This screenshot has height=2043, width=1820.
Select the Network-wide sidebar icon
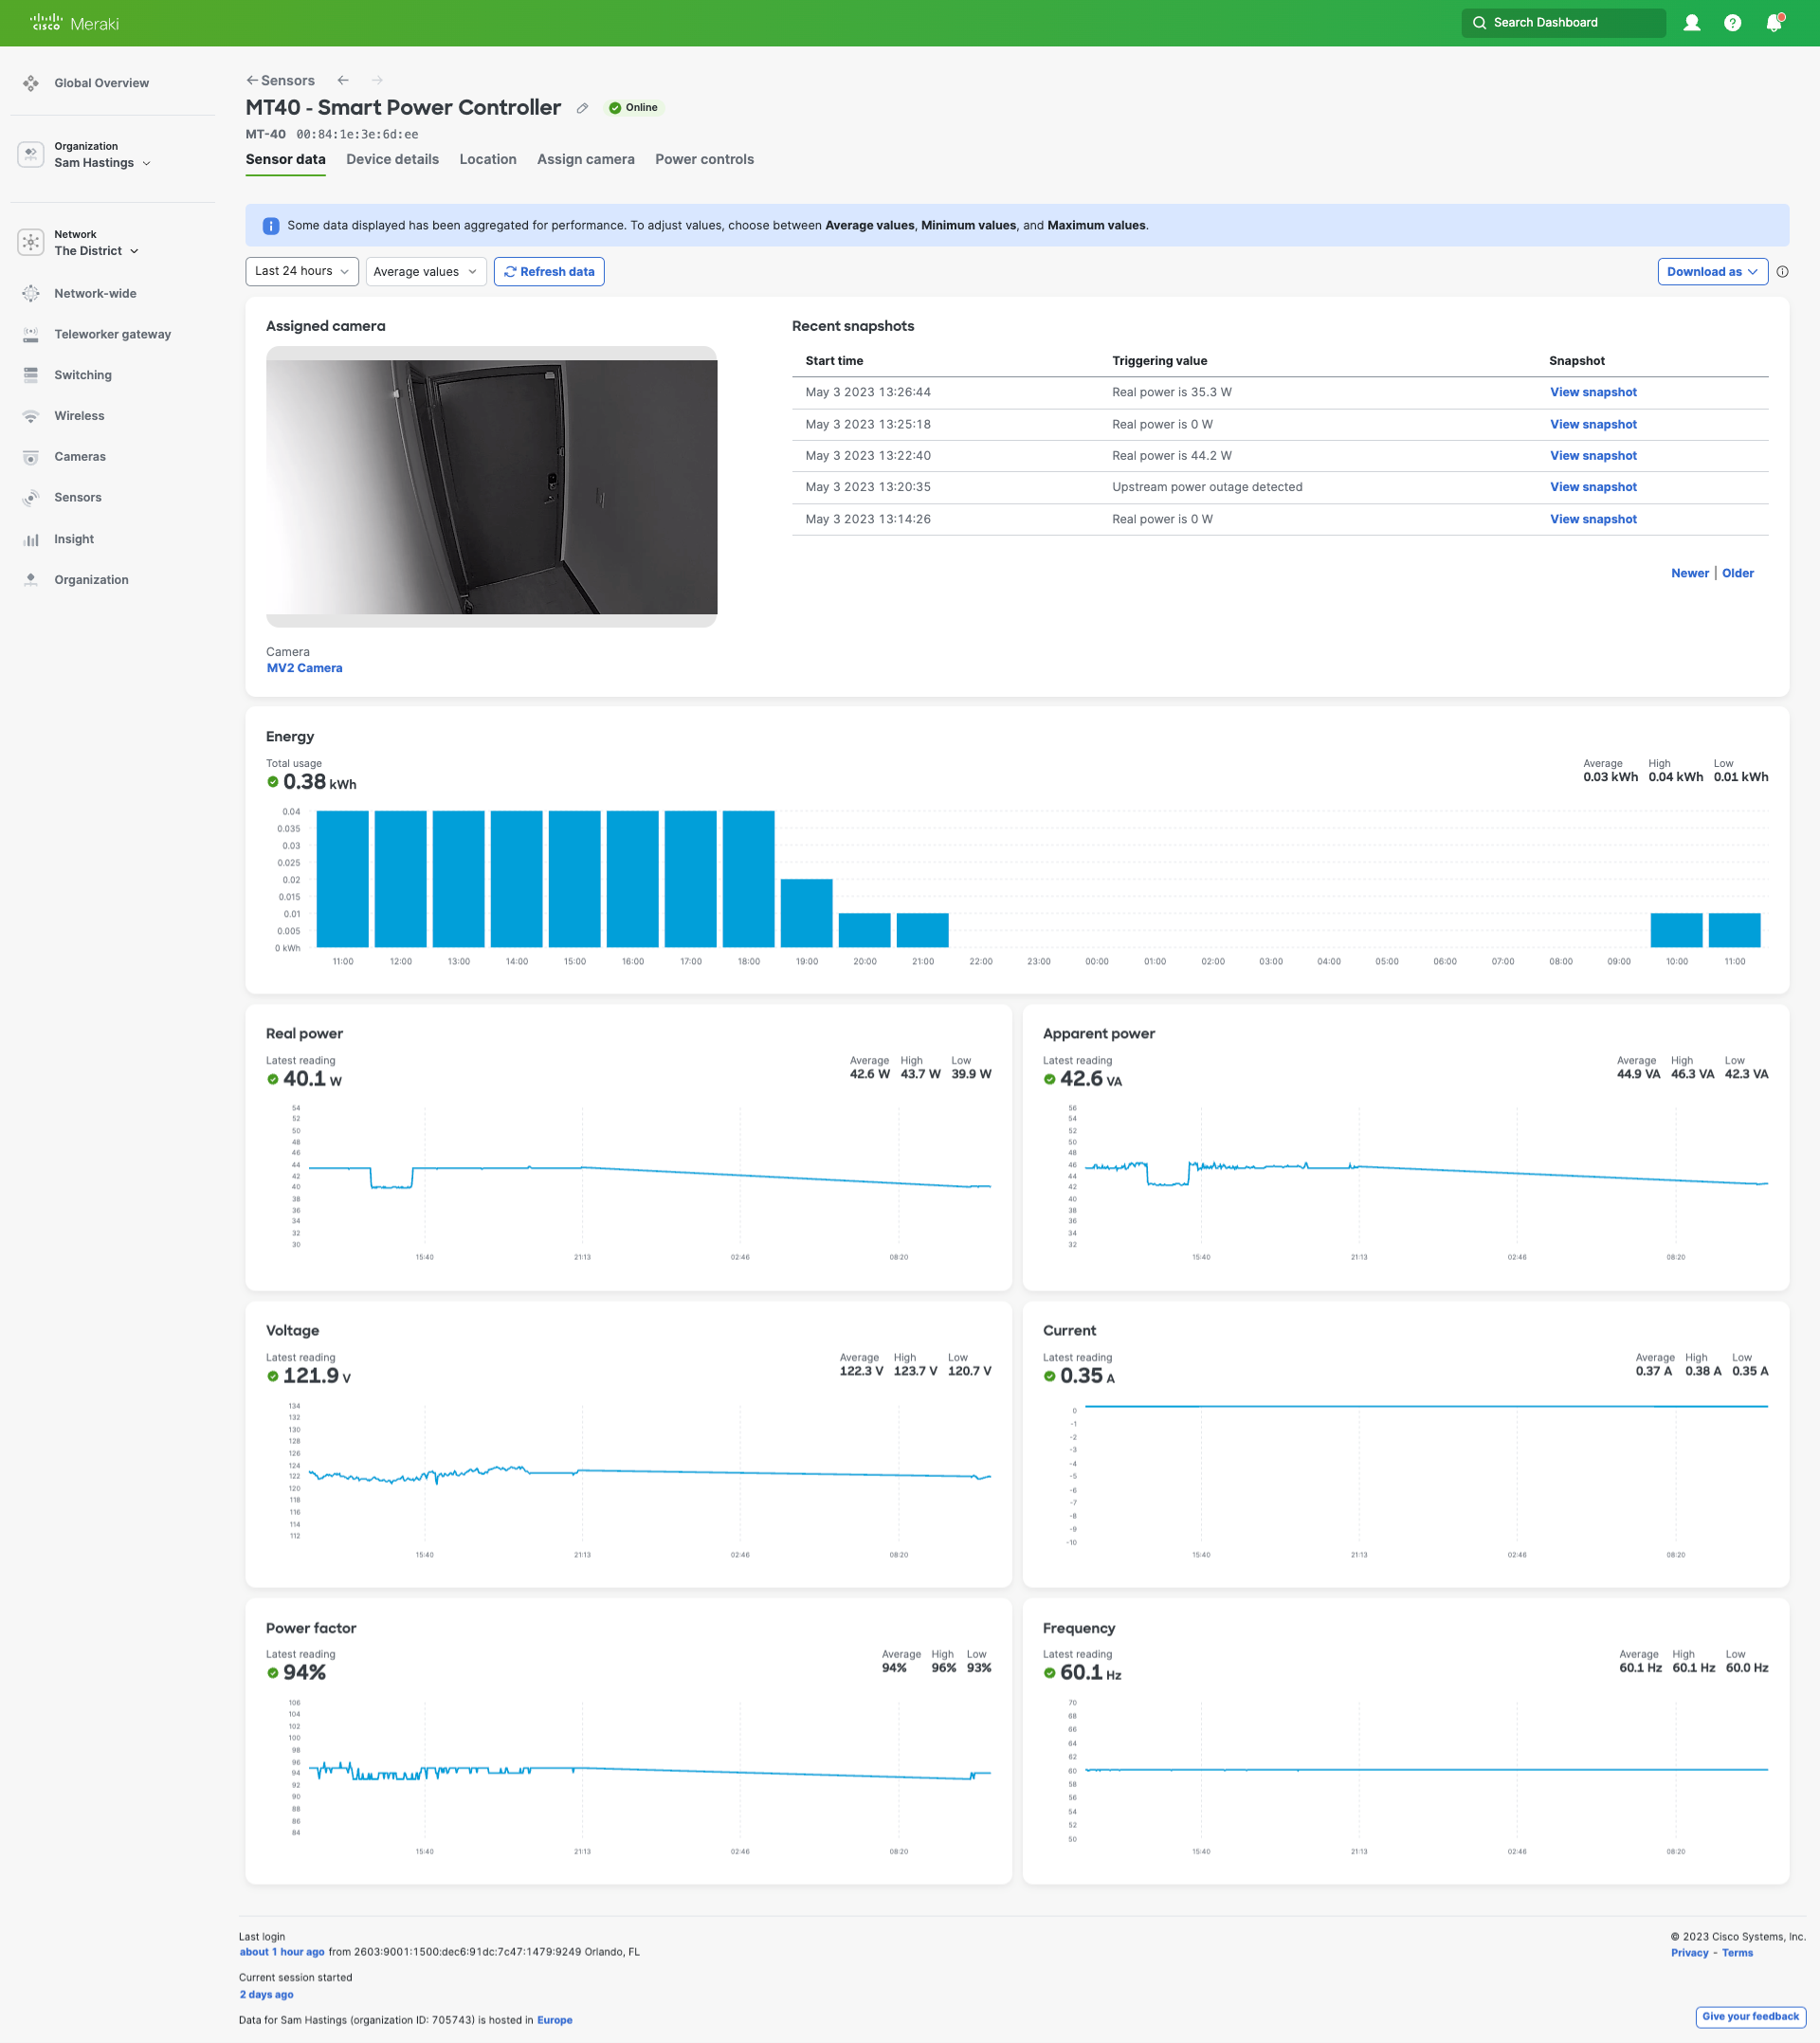coord(30,293)
